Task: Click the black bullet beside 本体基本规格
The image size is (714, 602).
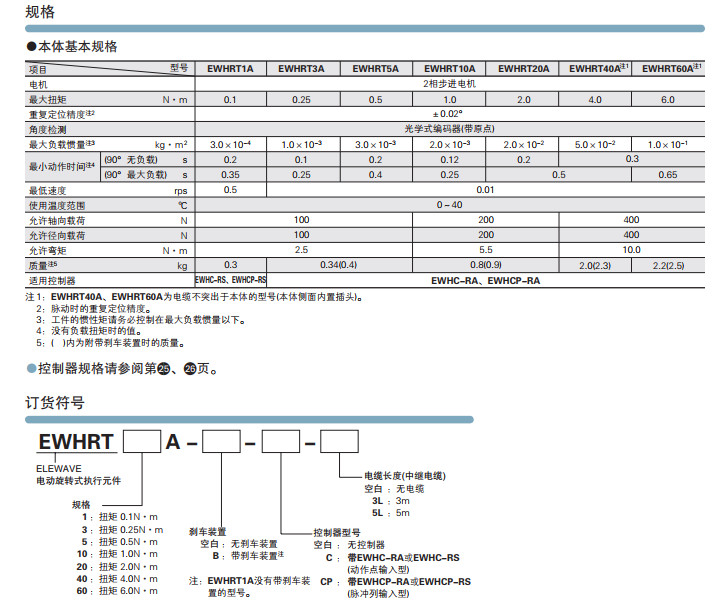Action: coord(30,47)
